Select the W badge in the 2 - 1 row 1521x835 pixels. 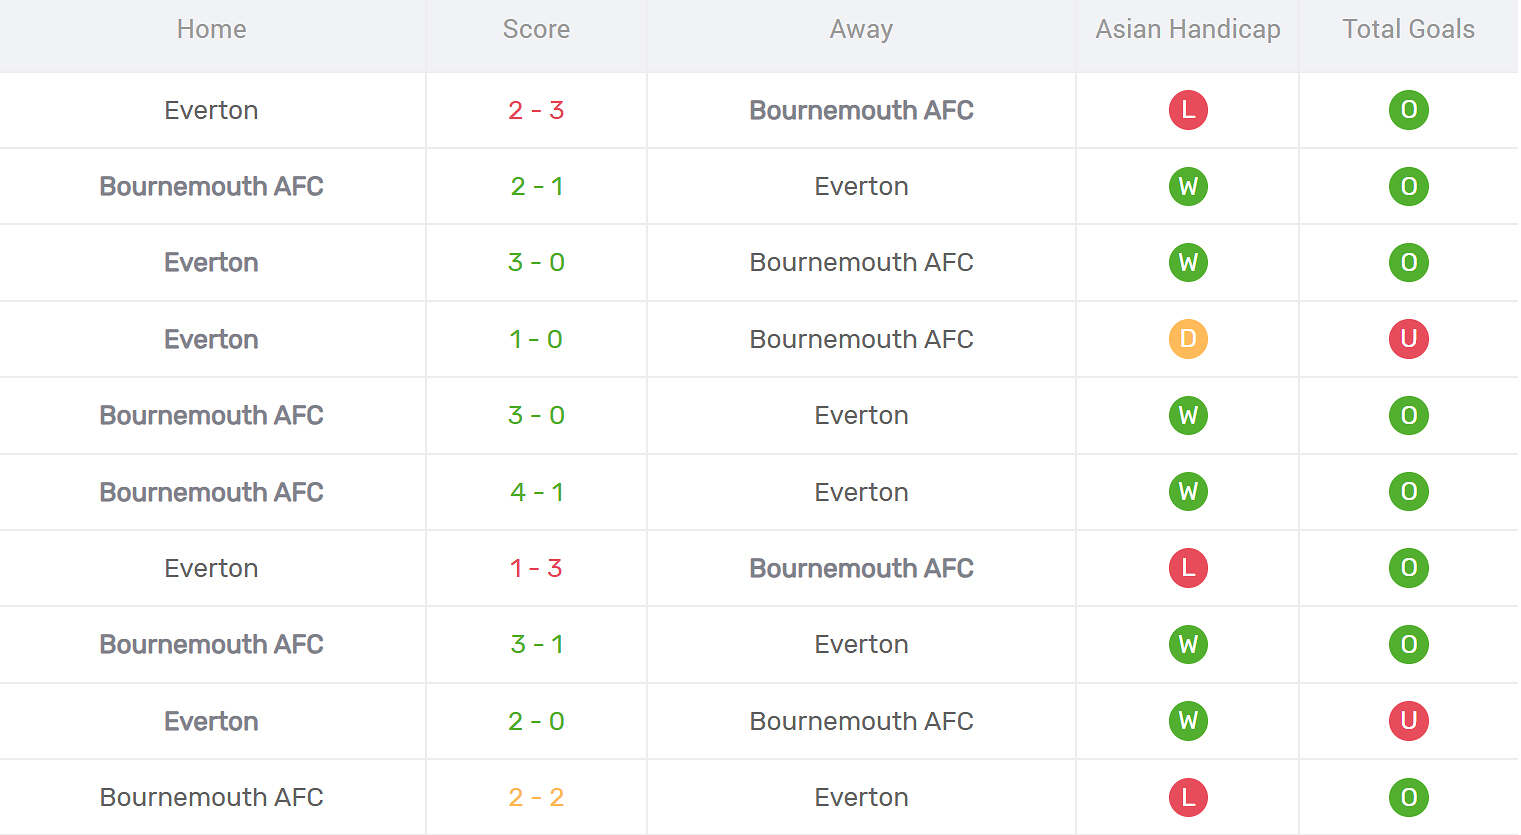click(x=1188, y=186)
